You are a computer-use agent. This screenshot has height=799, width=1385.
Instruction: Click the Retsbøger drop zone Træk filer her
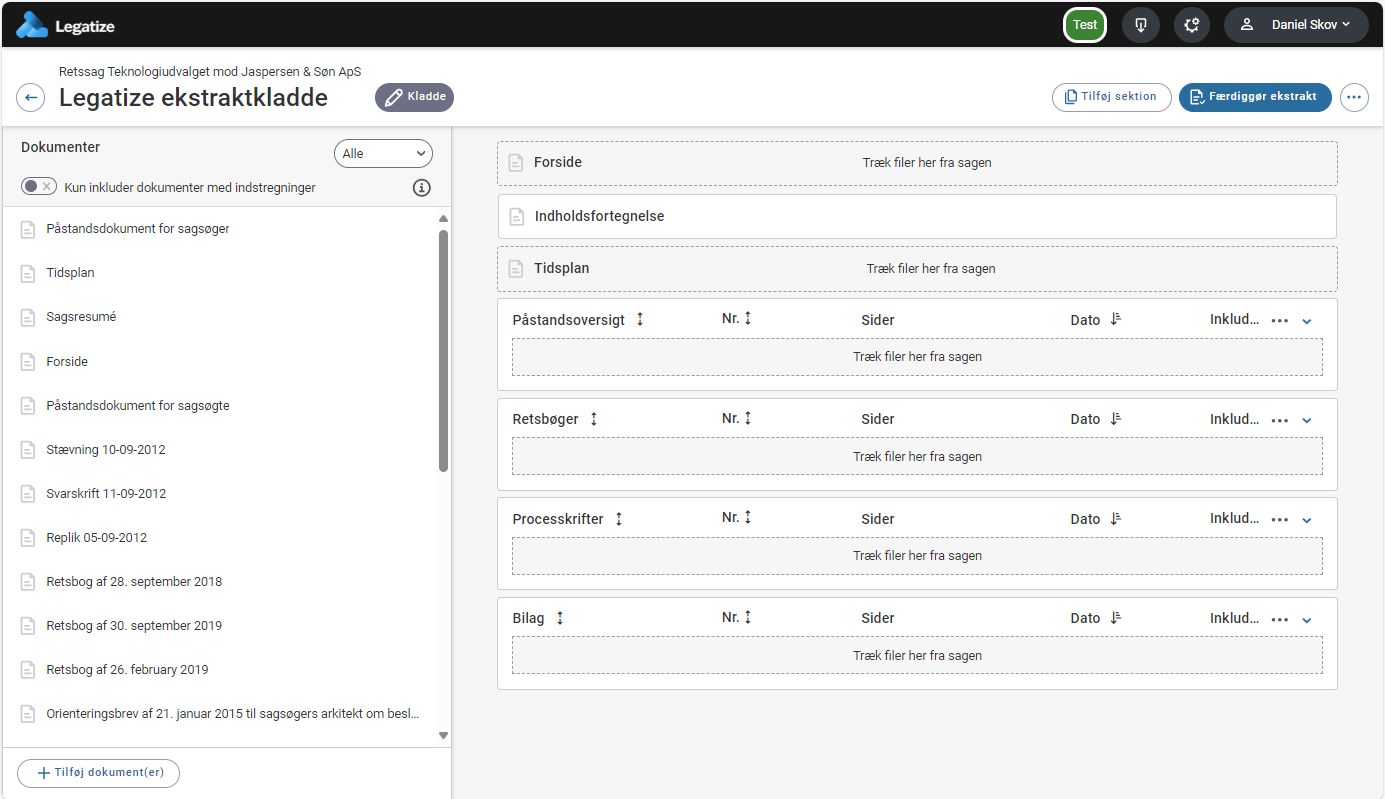coord(917,456)
